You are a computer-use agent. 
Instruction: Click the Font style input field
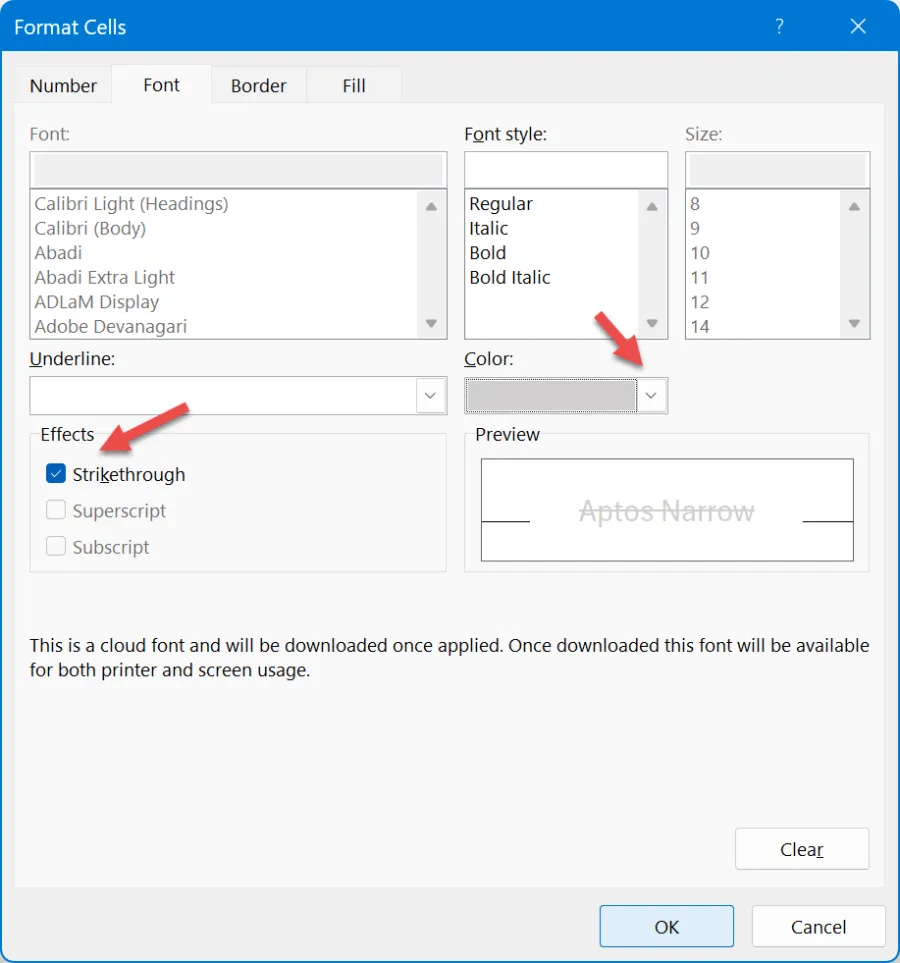565,169
